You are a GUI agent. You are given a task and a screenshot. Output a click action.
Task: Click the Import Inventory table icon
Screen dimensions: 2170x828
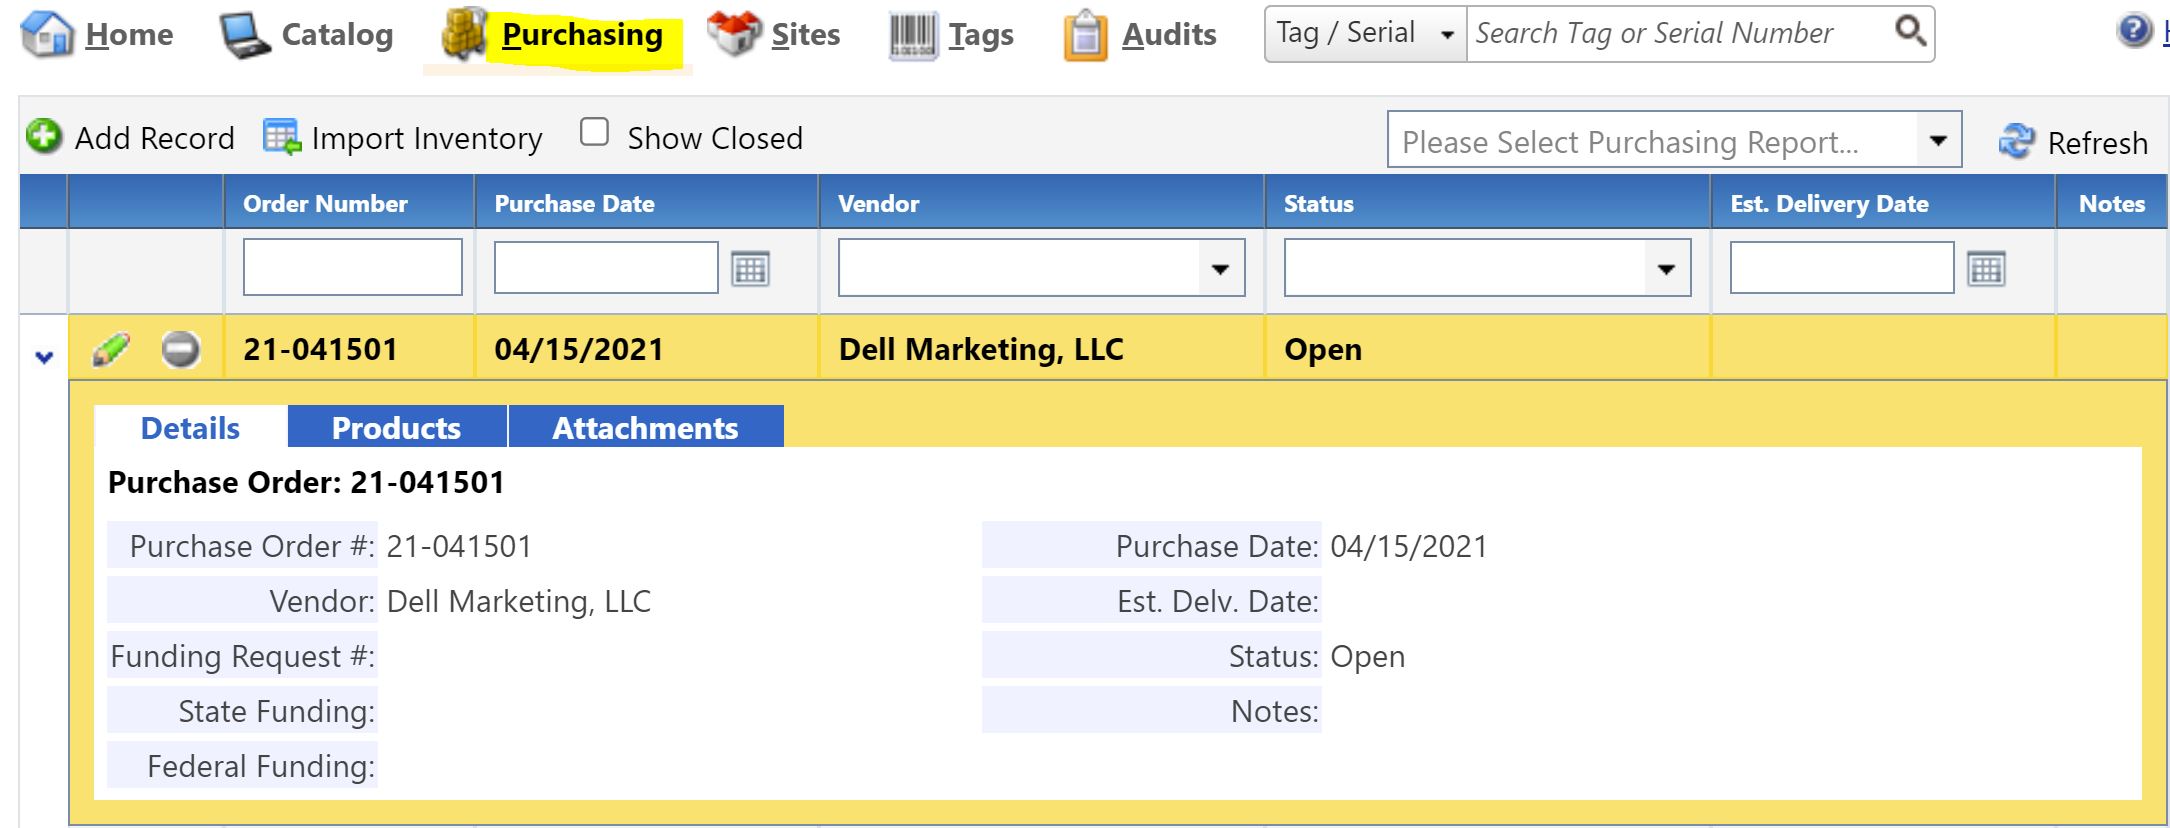(x=282, y=137)
